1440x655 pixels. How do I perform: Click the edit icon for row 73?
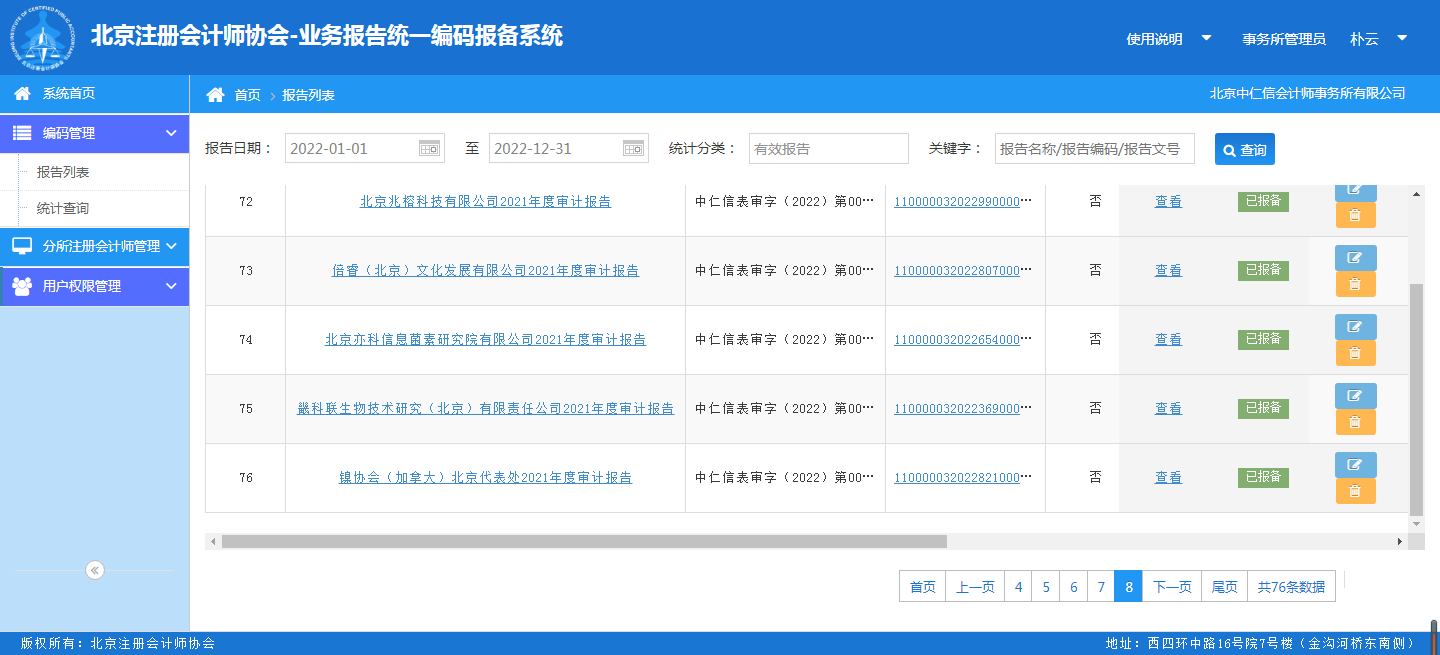(1355, 258)
